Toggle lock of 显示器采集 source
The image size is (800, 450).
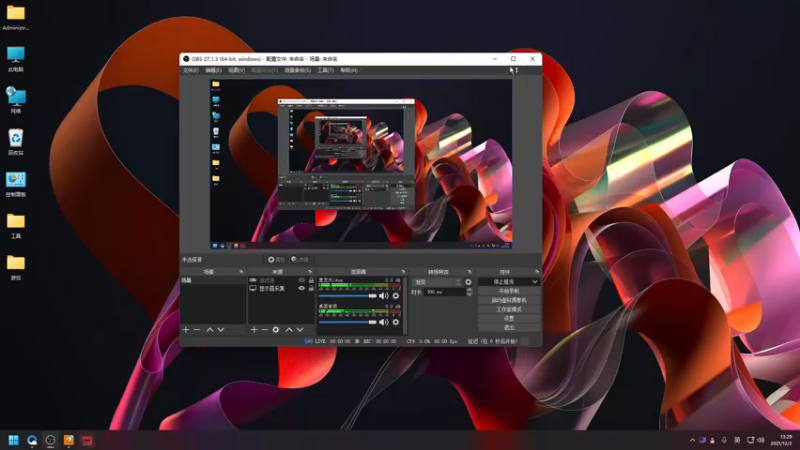click(x=311, y=288)
